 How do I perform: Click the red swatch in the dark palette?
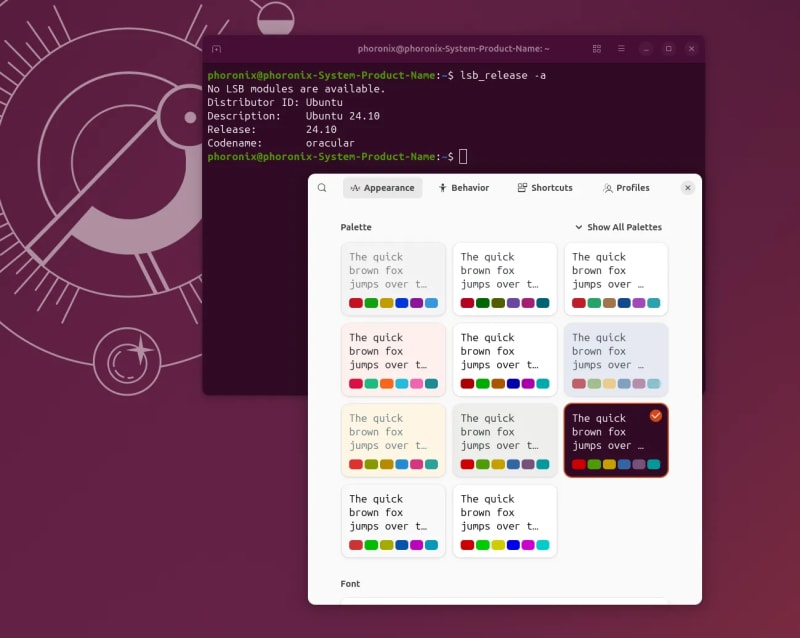[x=579, y=464]
